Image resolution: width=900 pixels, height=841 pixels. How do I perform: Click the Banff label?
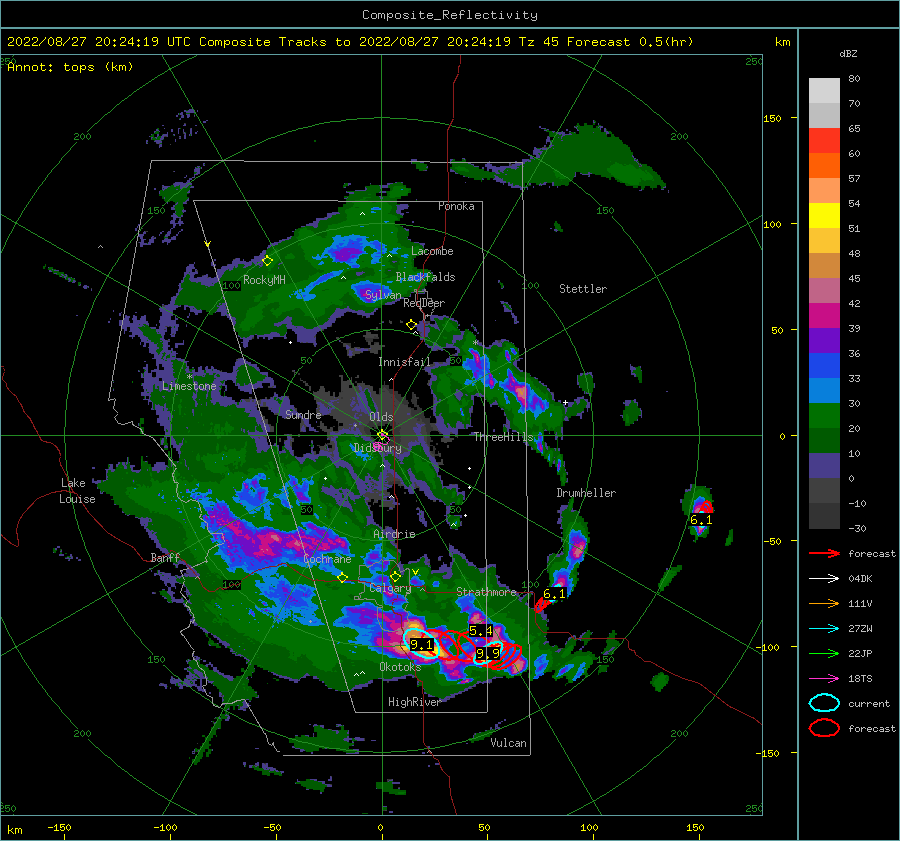tap(165, 557)
